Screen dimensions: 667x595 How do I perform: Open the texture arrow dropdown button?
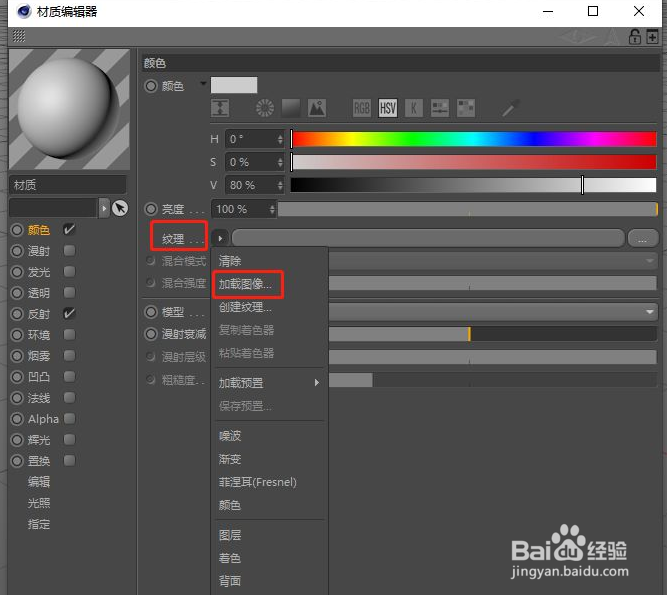click(x=220, y=239)
